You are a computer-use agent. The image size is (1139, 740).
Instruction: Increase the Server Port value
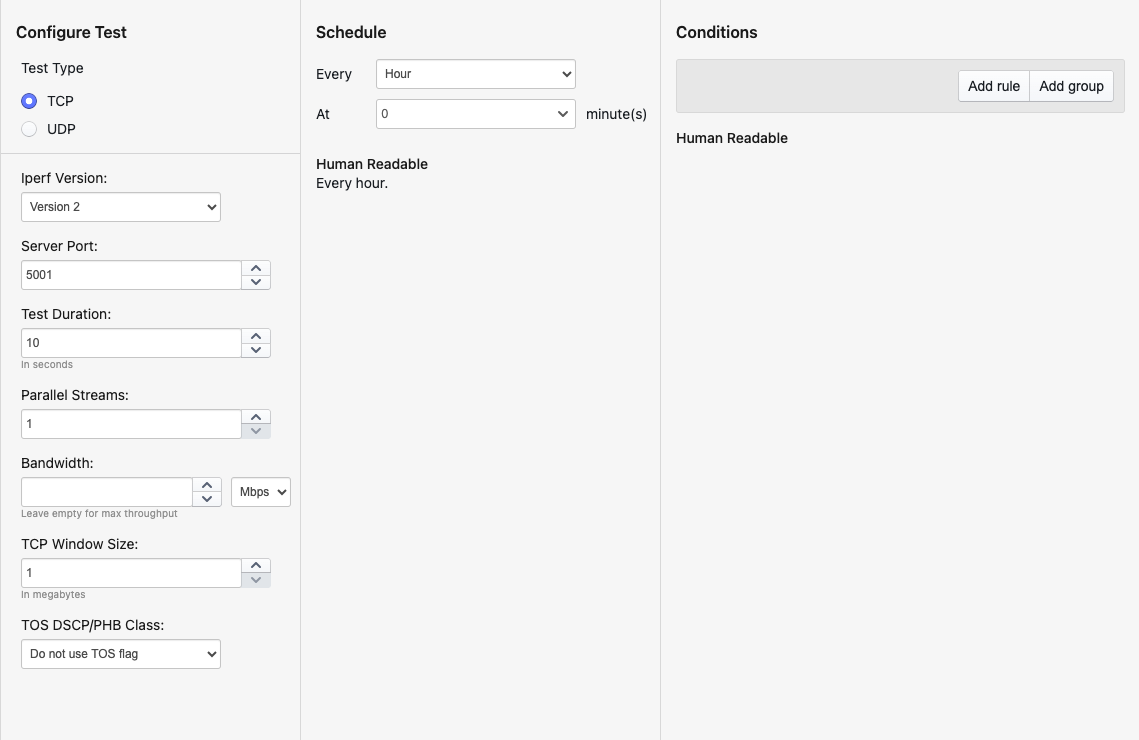coord(256,268)
